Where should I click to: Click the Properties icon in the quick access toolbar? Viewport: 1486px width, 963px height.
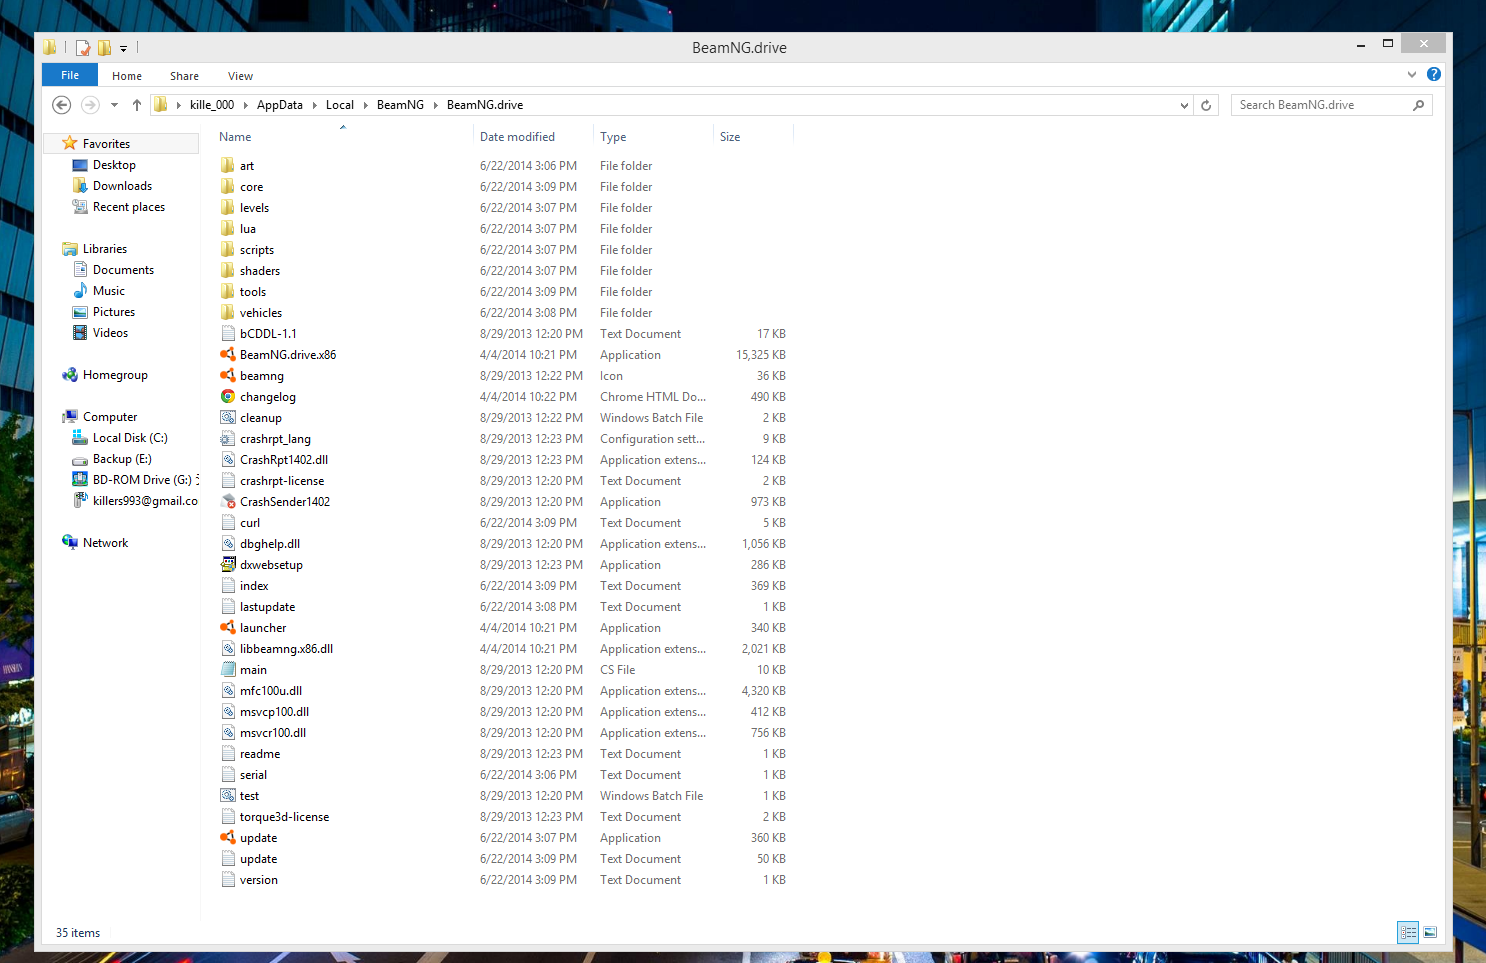click(x=83, y=47)
